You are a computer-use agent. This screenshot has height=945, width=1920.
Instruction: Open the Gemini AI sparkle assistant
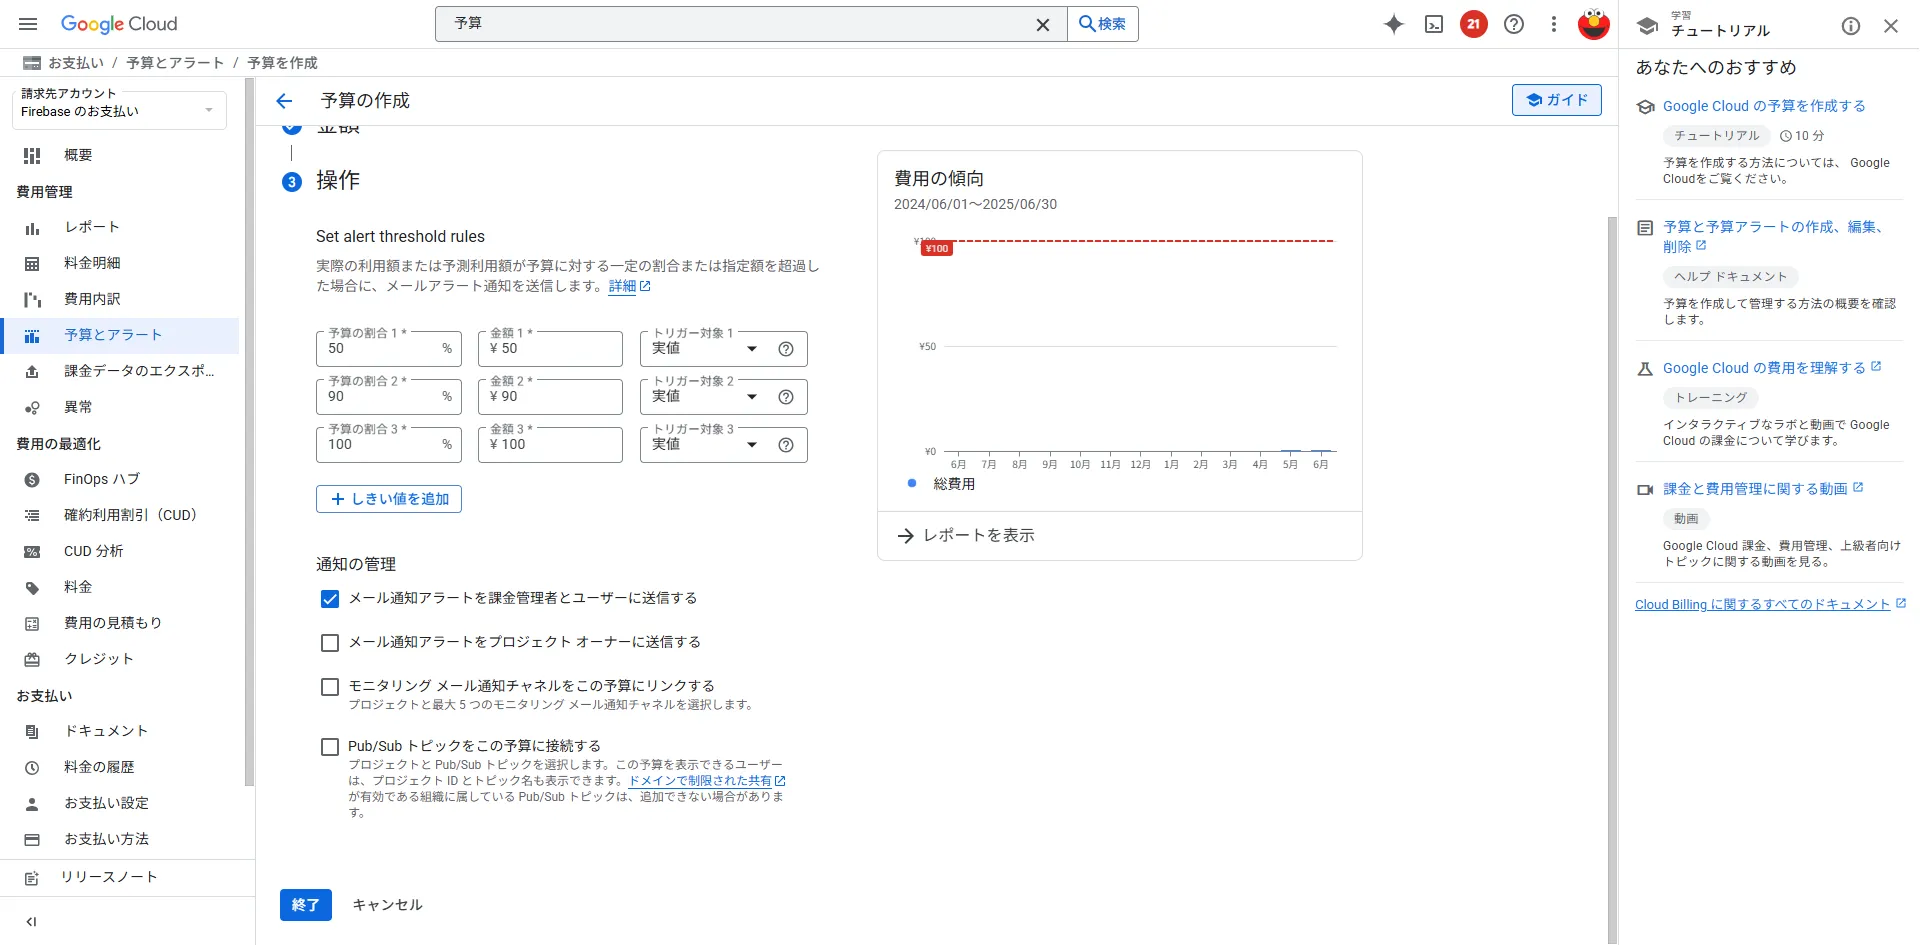pos(1393,24)
